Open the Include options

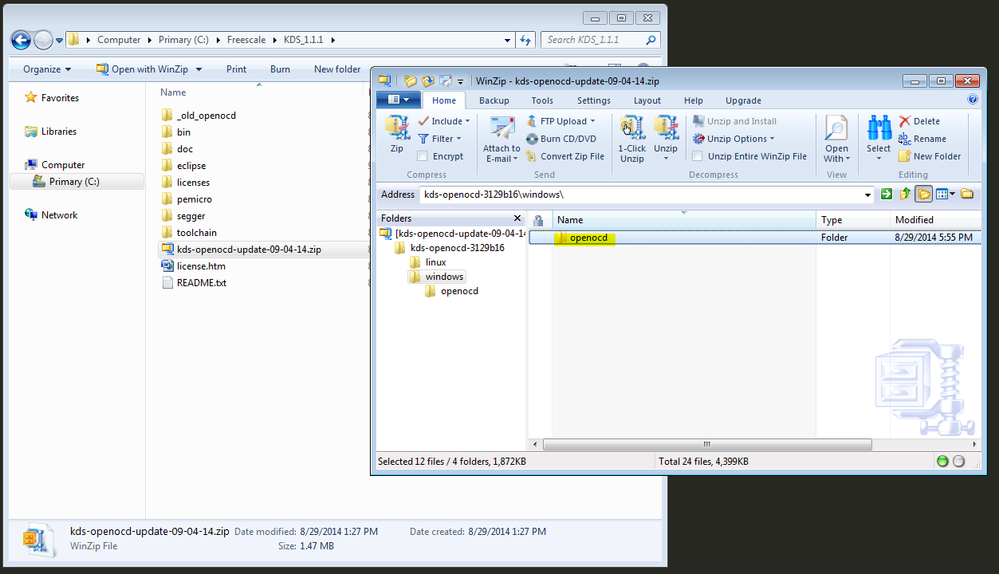[444, 121]
